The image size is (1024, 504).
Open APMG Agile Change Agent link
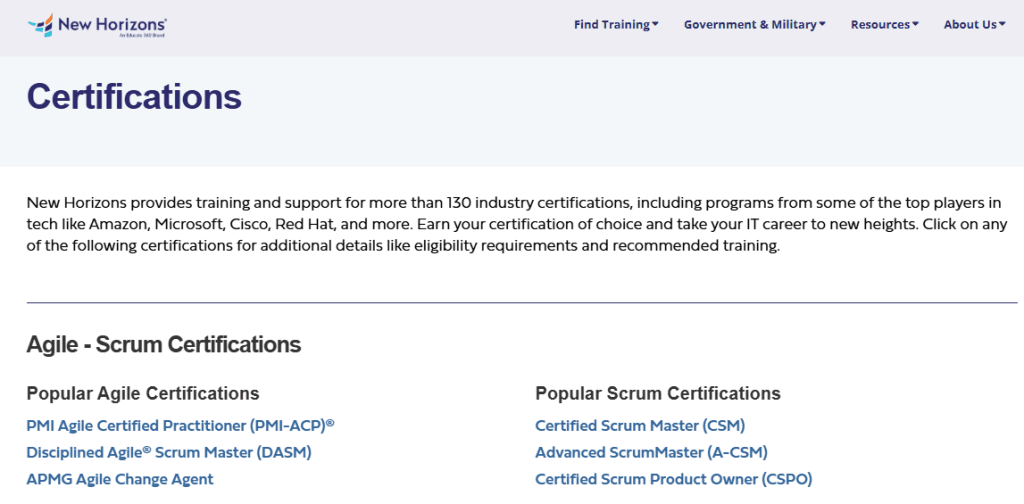coord(120,479)
